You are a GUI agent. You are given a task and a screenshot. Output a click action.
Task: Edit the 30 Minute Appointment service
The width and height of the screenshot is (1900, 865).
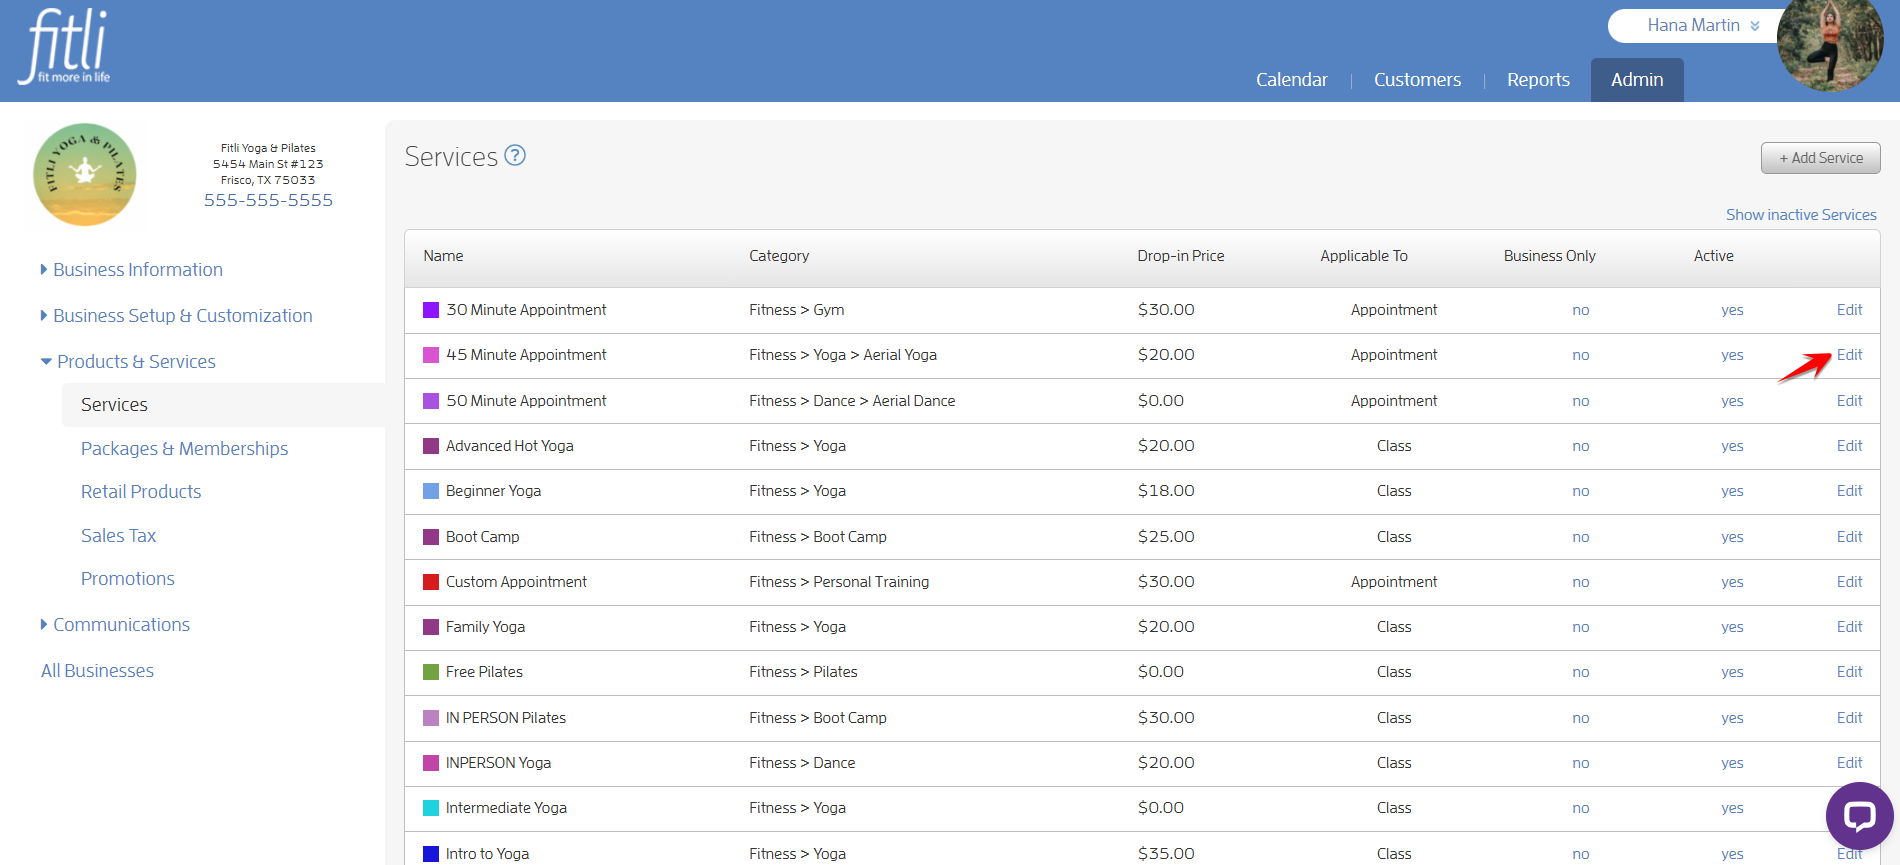1849,310
